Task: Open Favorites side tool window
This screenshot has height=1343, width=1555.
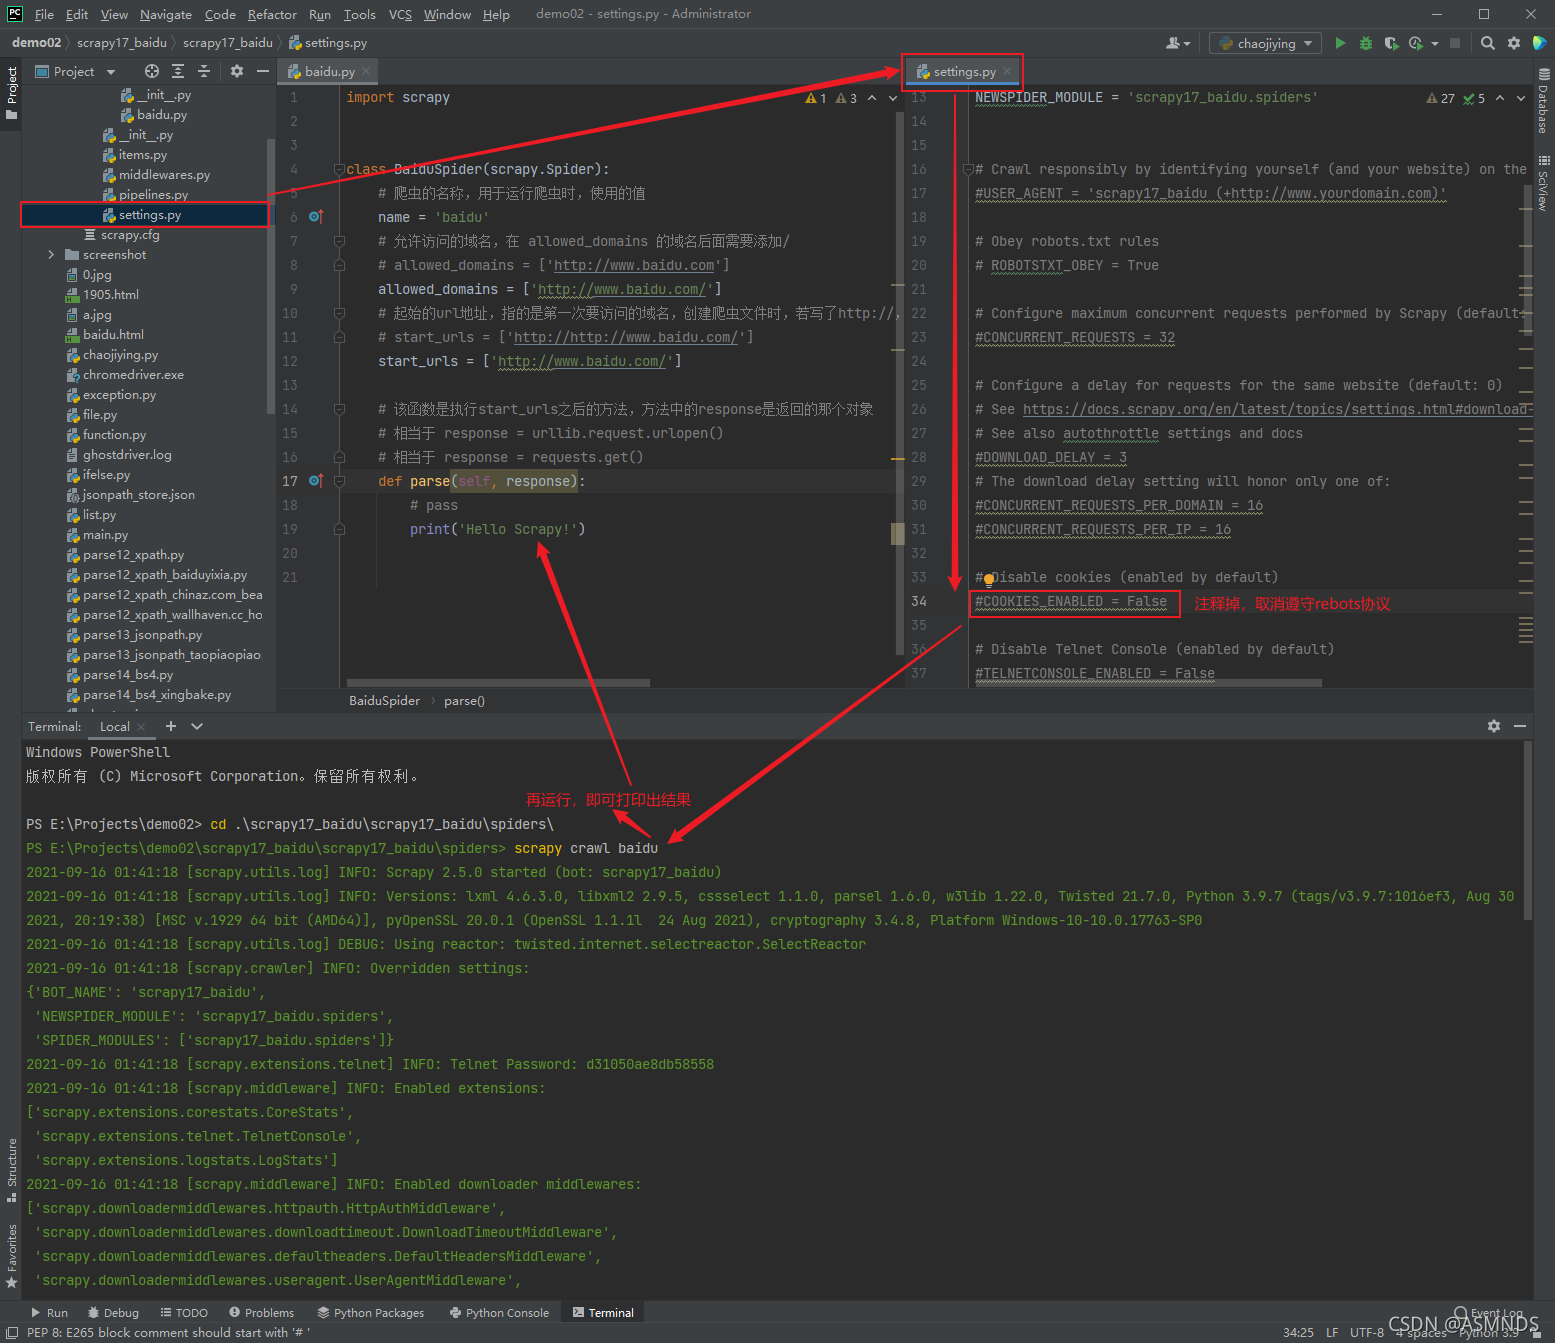Action: click(12, 1256)
